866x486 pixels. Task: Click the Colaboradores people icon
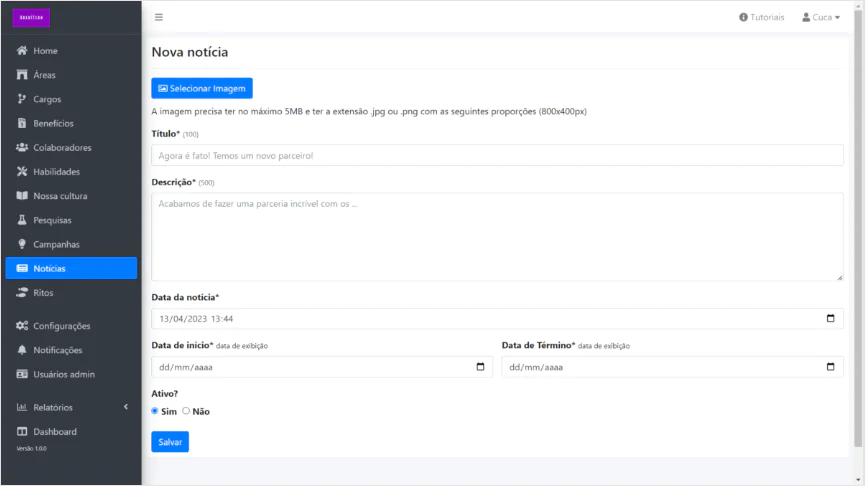pos(22,148)
